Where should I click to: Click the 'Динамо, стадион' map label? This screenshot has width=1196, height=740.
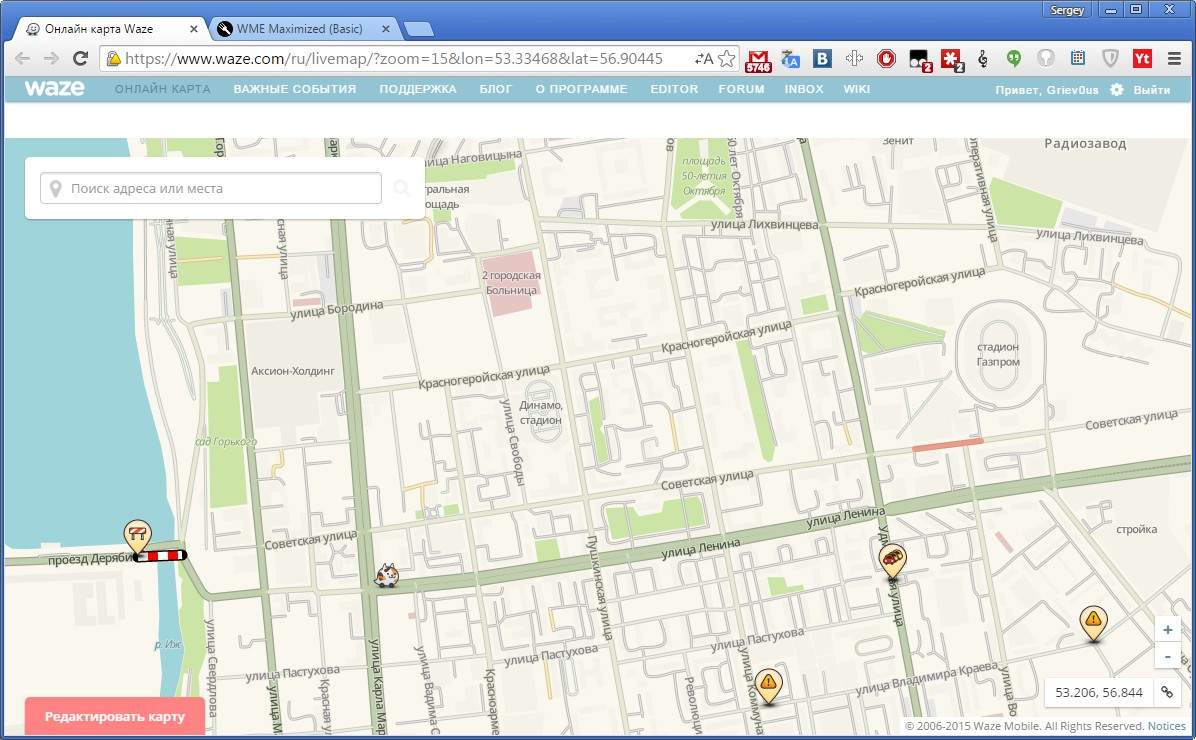coord(541,412)
